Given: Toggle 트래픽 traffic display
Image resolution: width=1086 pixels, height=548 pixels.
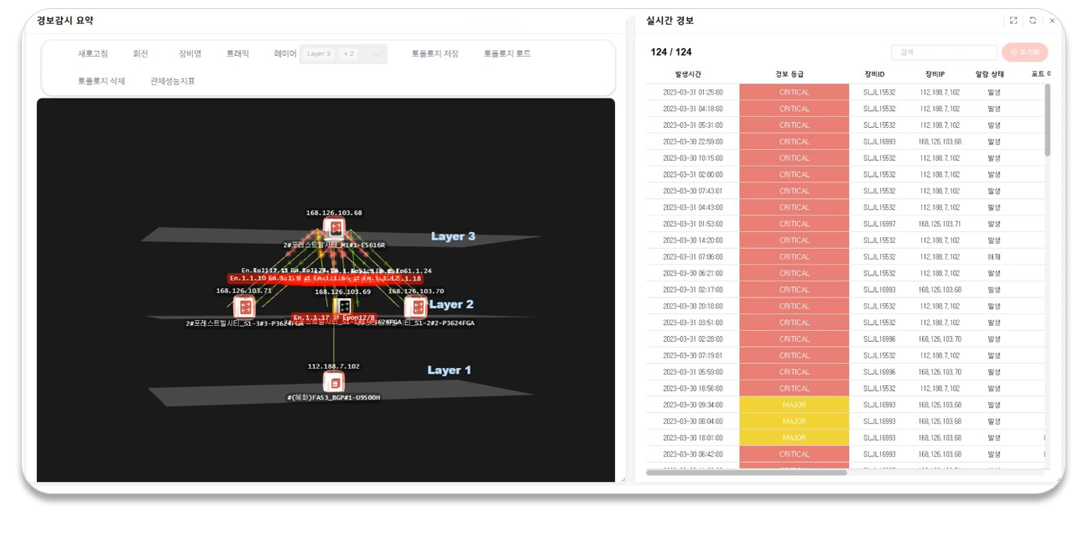Looking at the screenshot, I should [x=238, y=53].
